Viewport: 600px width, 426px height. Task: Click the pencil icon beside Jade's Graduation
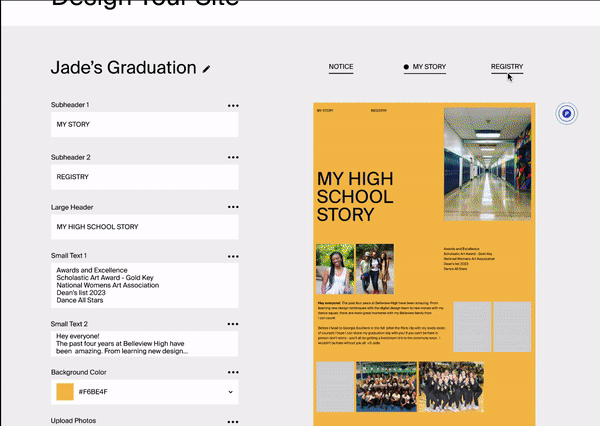tap(206, 69)
